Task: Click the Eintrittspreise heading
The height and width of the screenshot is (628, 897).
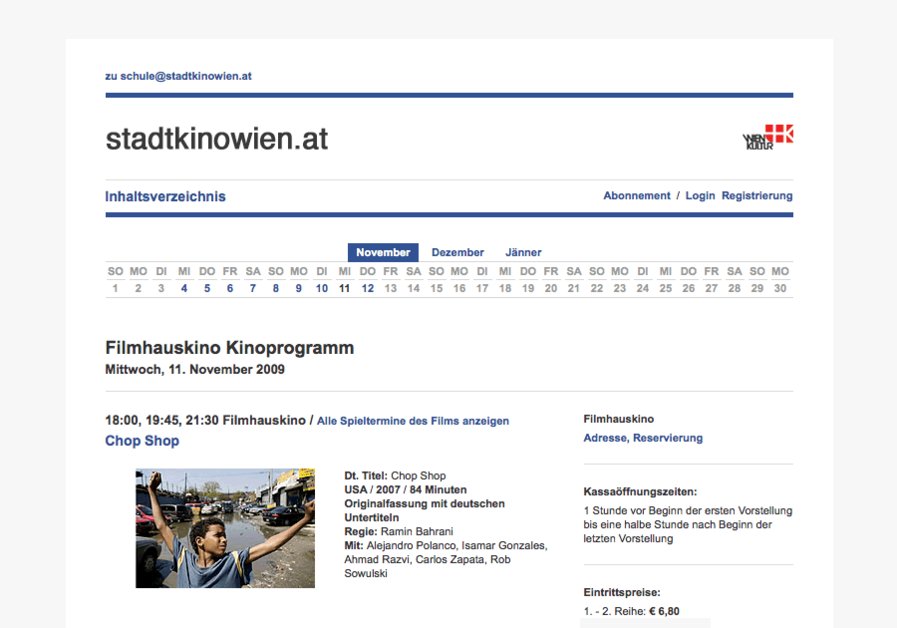Action: coord(622,593)
